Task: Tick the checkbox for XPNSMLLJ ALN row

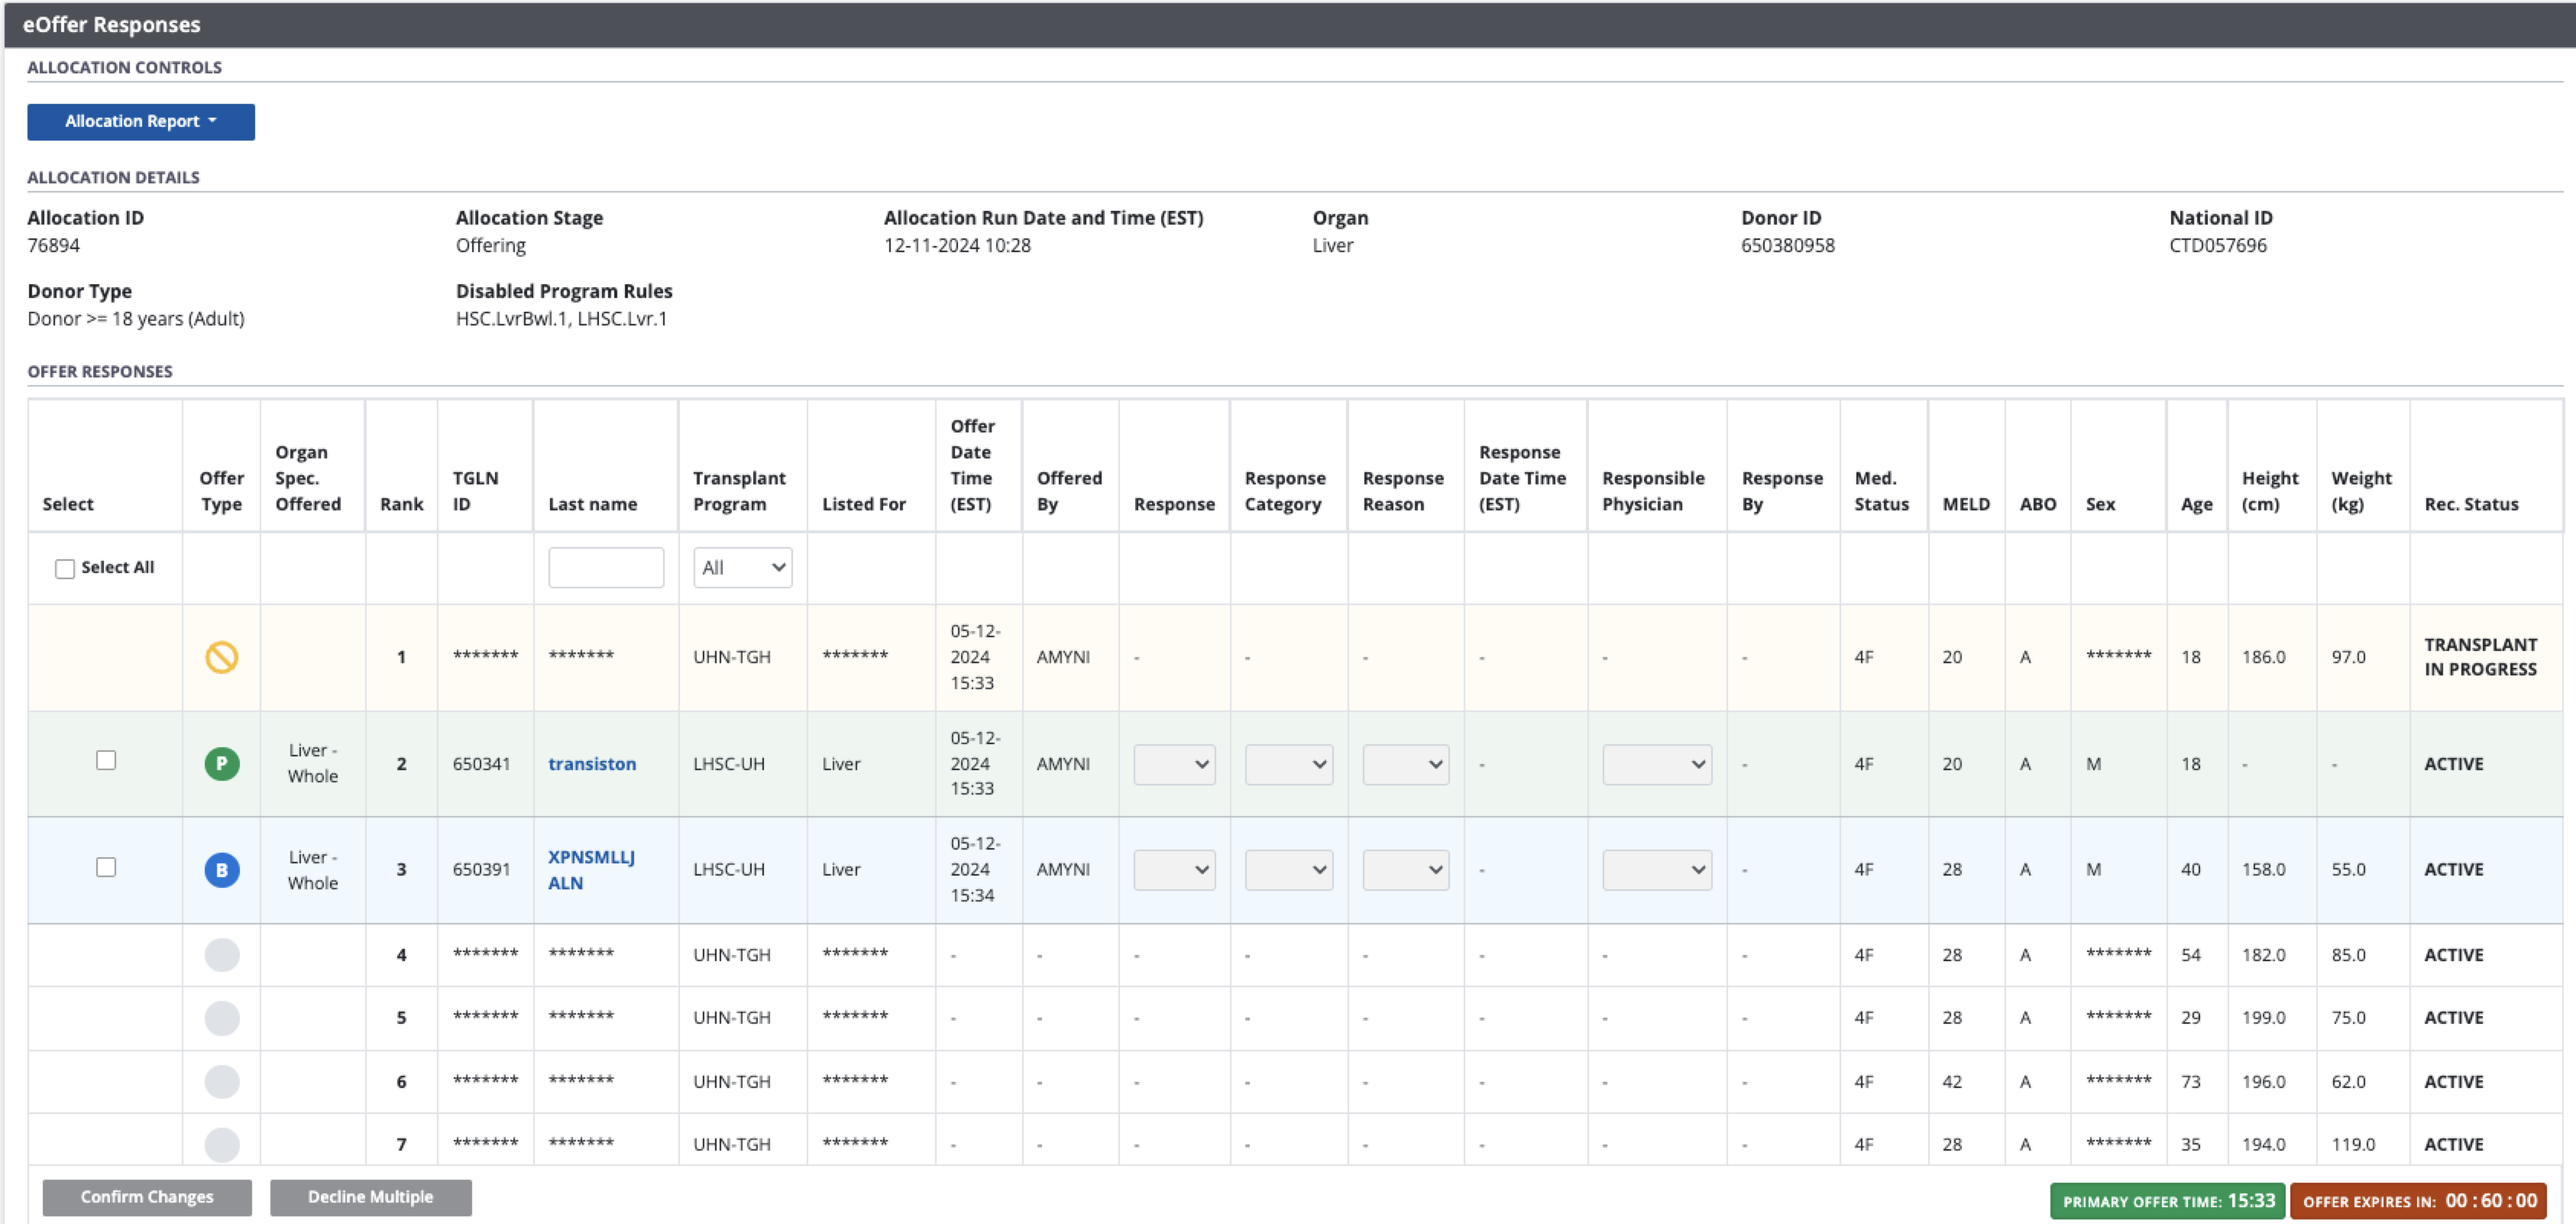Action: tap(106, 867)
